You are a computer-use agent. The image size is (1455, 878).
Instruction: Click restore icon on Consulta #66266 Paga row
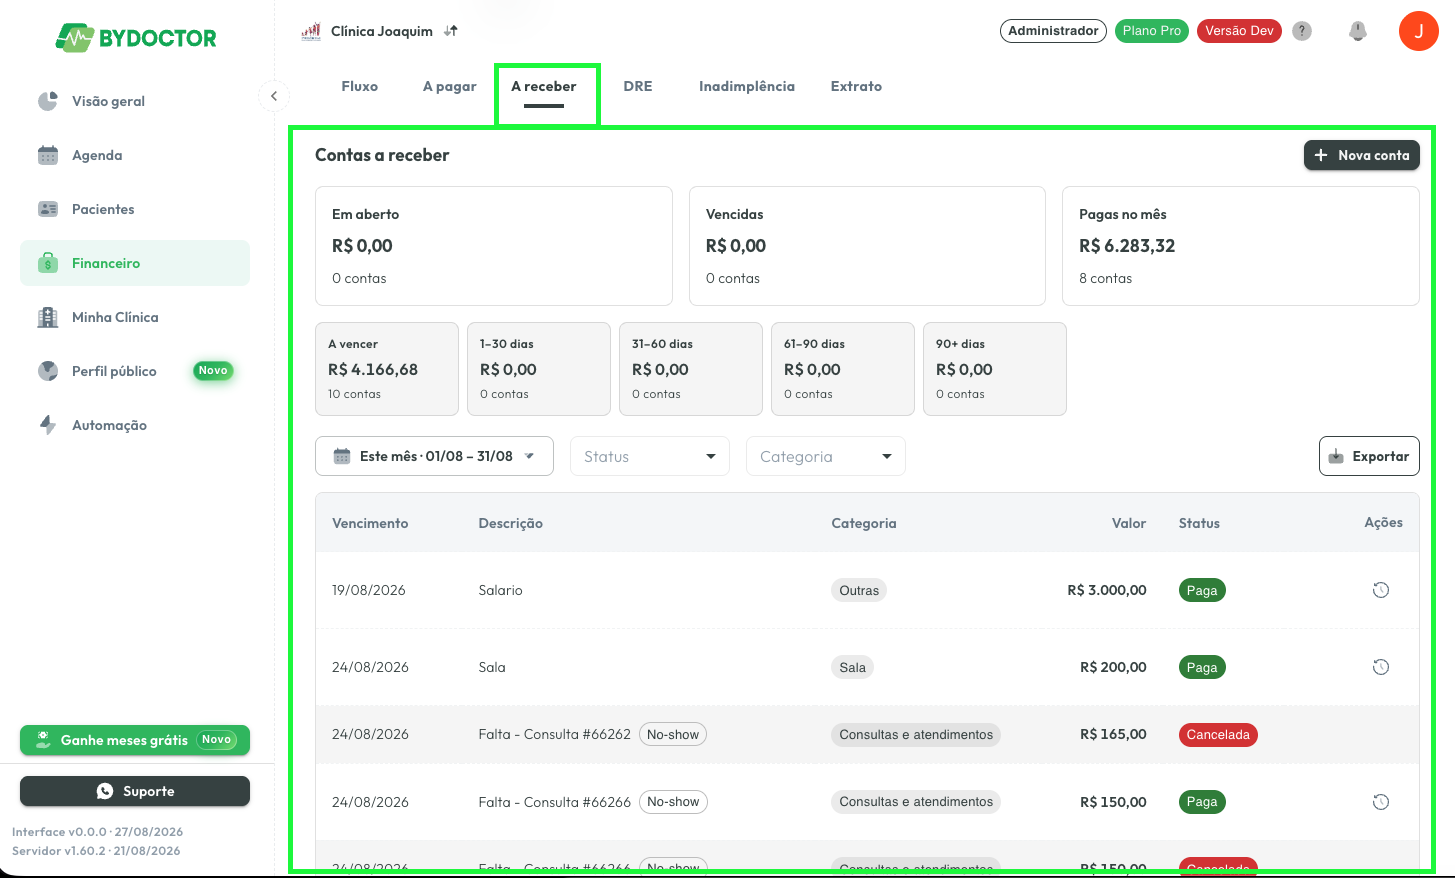(1381, 802)
